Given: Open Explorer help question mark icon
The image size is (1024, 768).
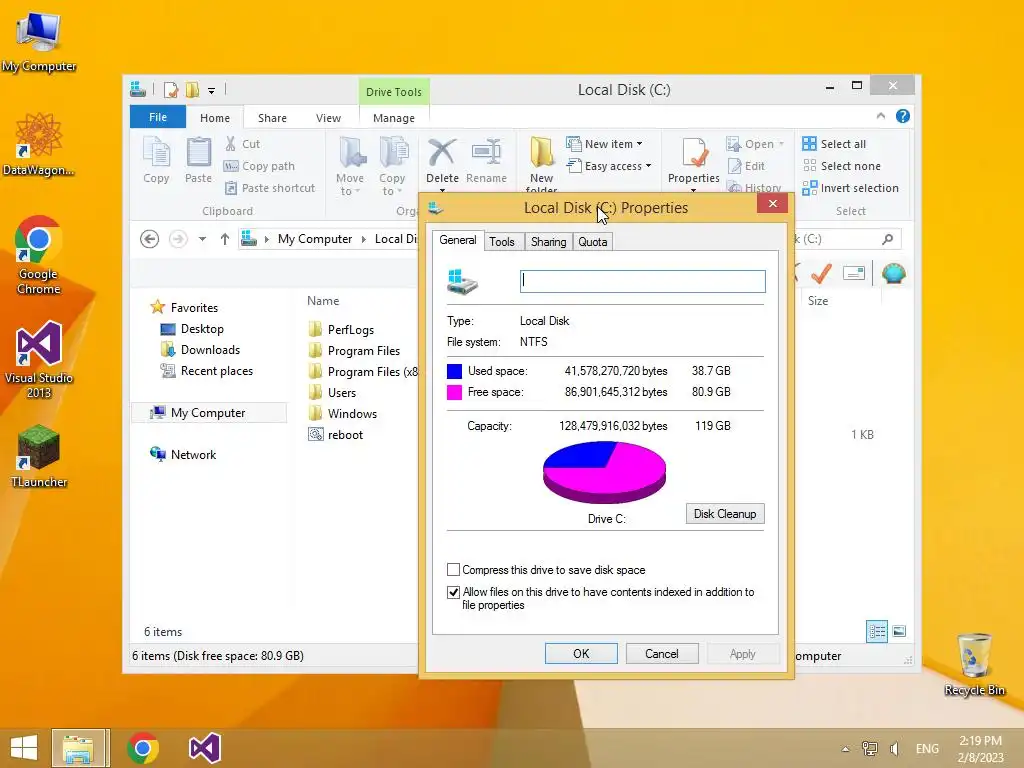Looking at the screenshot, I should (903, 116).
